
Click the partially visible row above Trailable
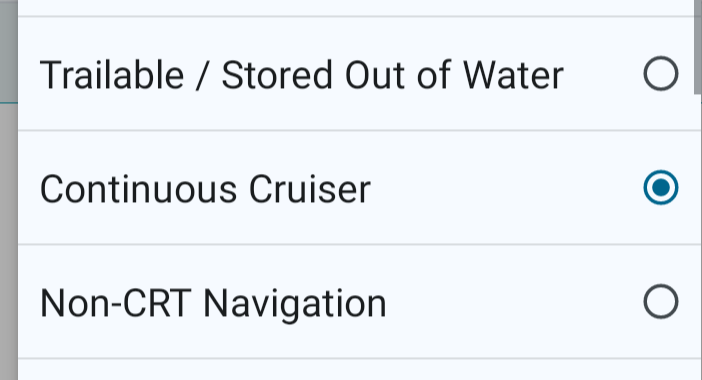pyautogui.click(x=356, y=8)
